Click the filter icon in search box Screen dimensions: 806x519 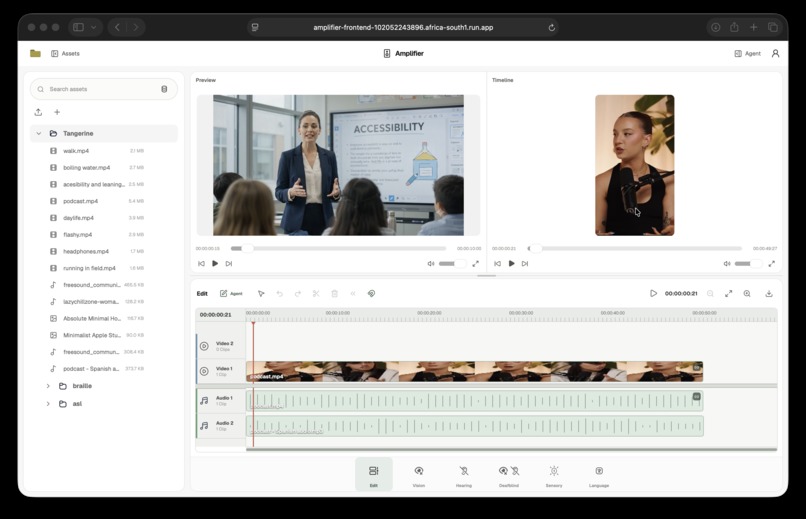click(x=164, y=89)
